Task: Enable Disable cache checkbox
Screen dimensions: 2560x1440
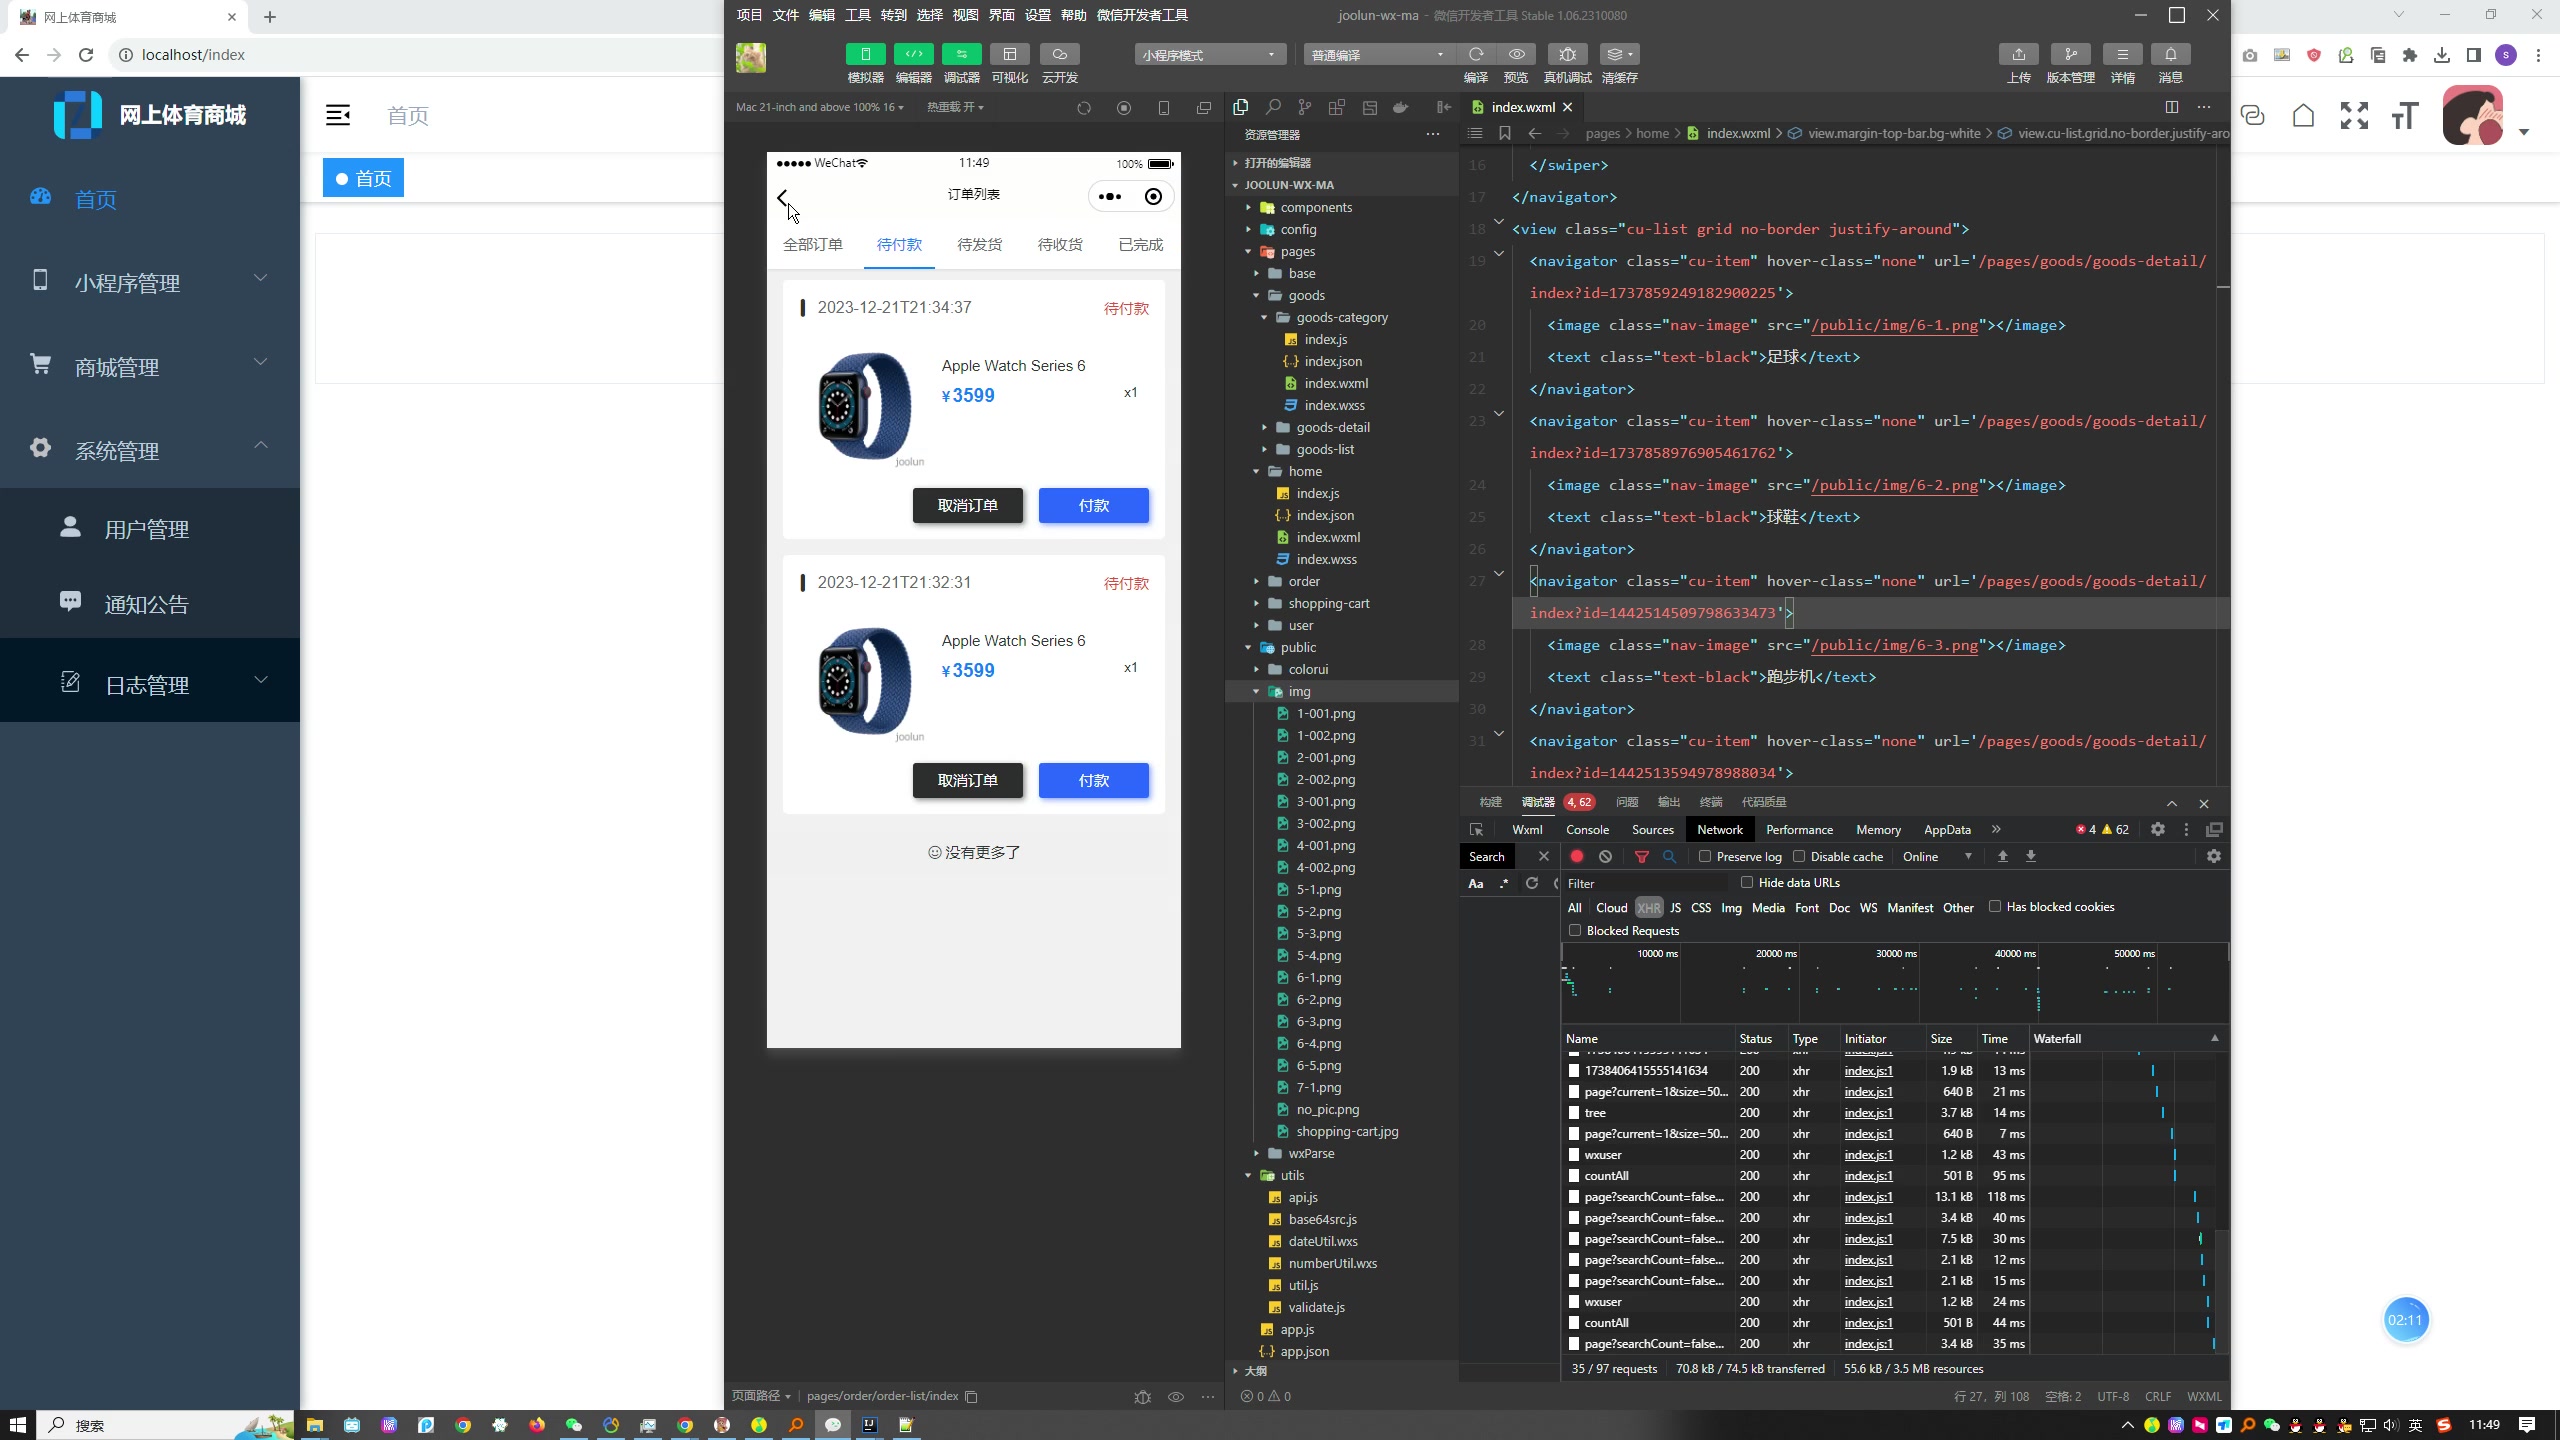Action: click(1799, 857)
